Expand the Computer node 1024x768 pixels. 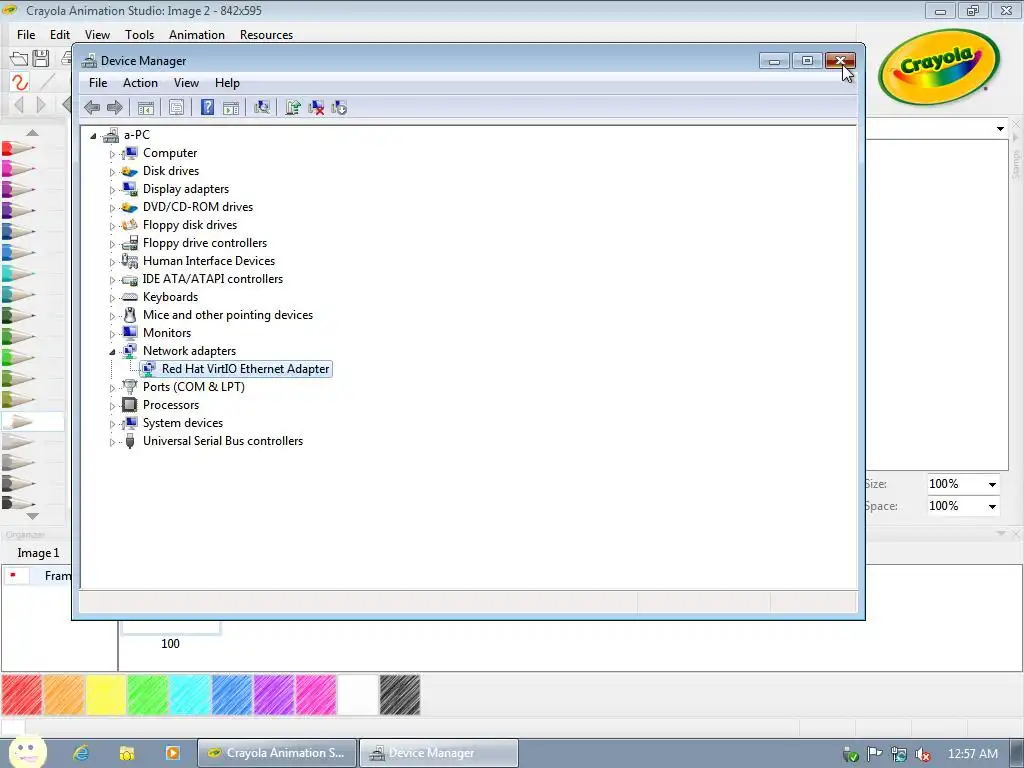[x=112, y=154]
